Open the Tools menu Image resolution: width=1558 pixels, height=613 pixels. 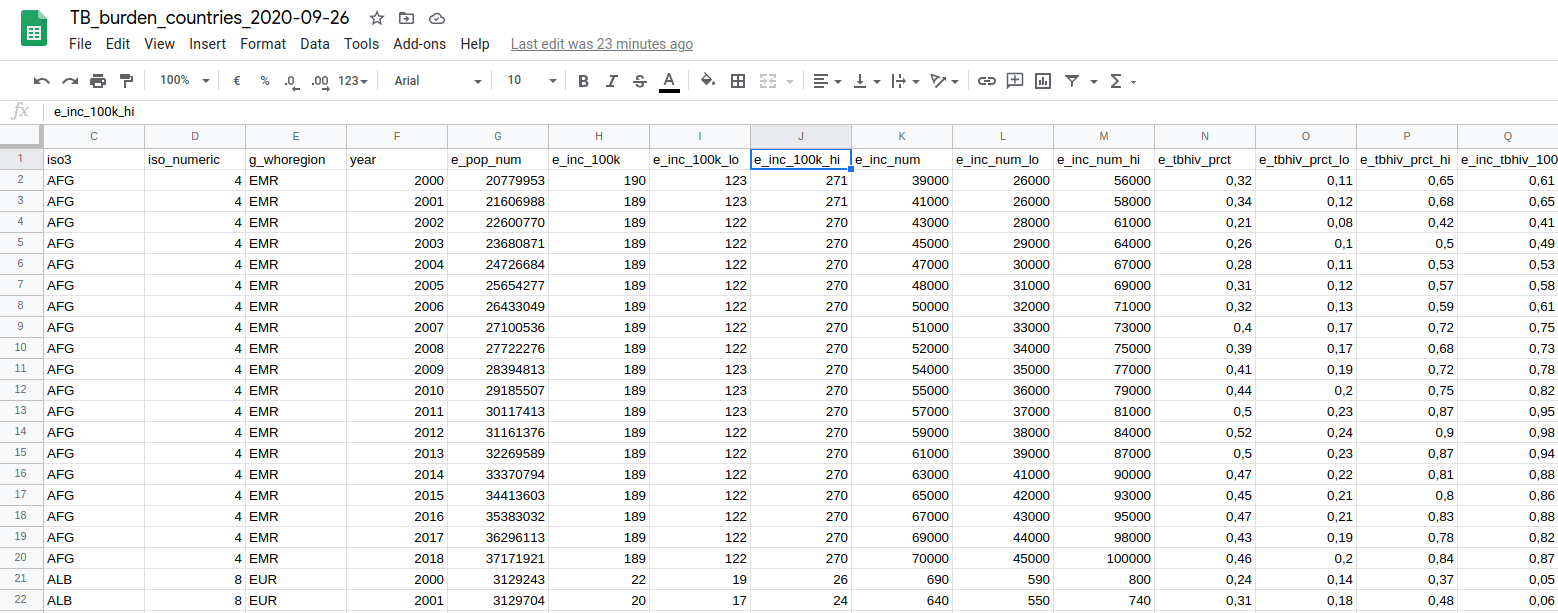[x=361, y=44]
